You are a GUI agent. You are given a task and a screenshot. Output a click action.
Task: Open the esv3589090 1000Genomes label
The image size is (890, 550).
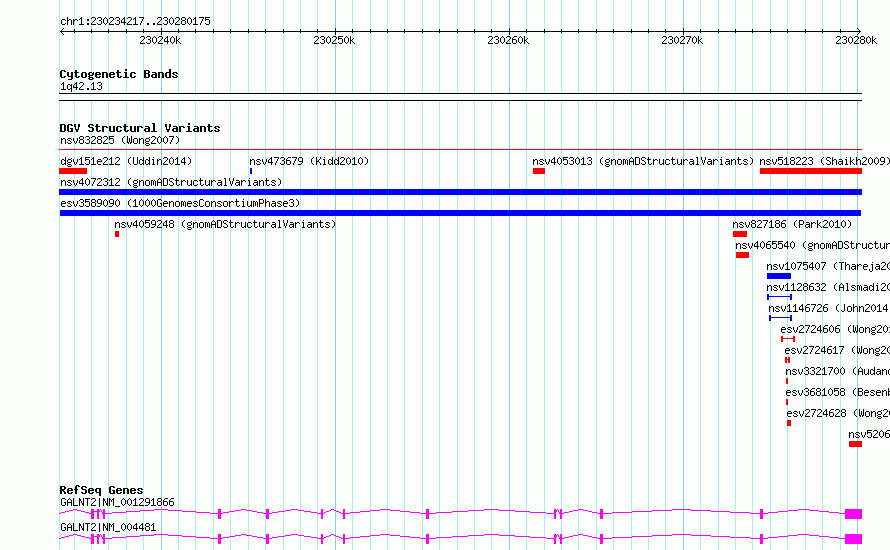coord(180,203)
